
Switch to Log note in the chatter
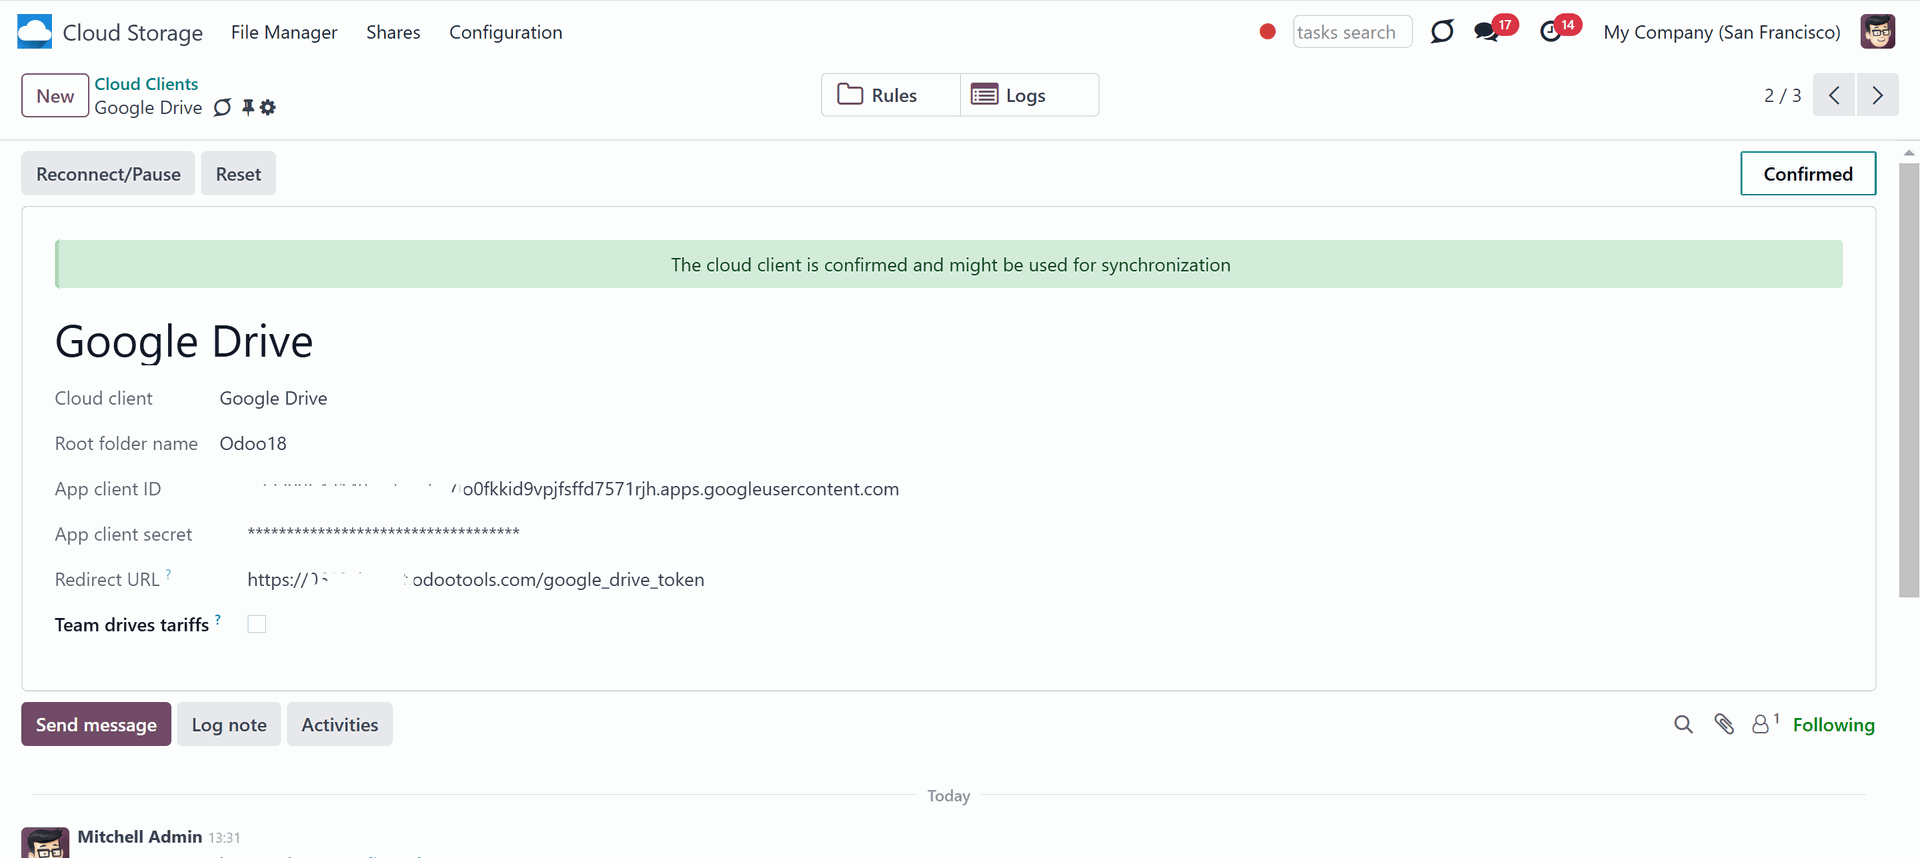click(229, 724)
